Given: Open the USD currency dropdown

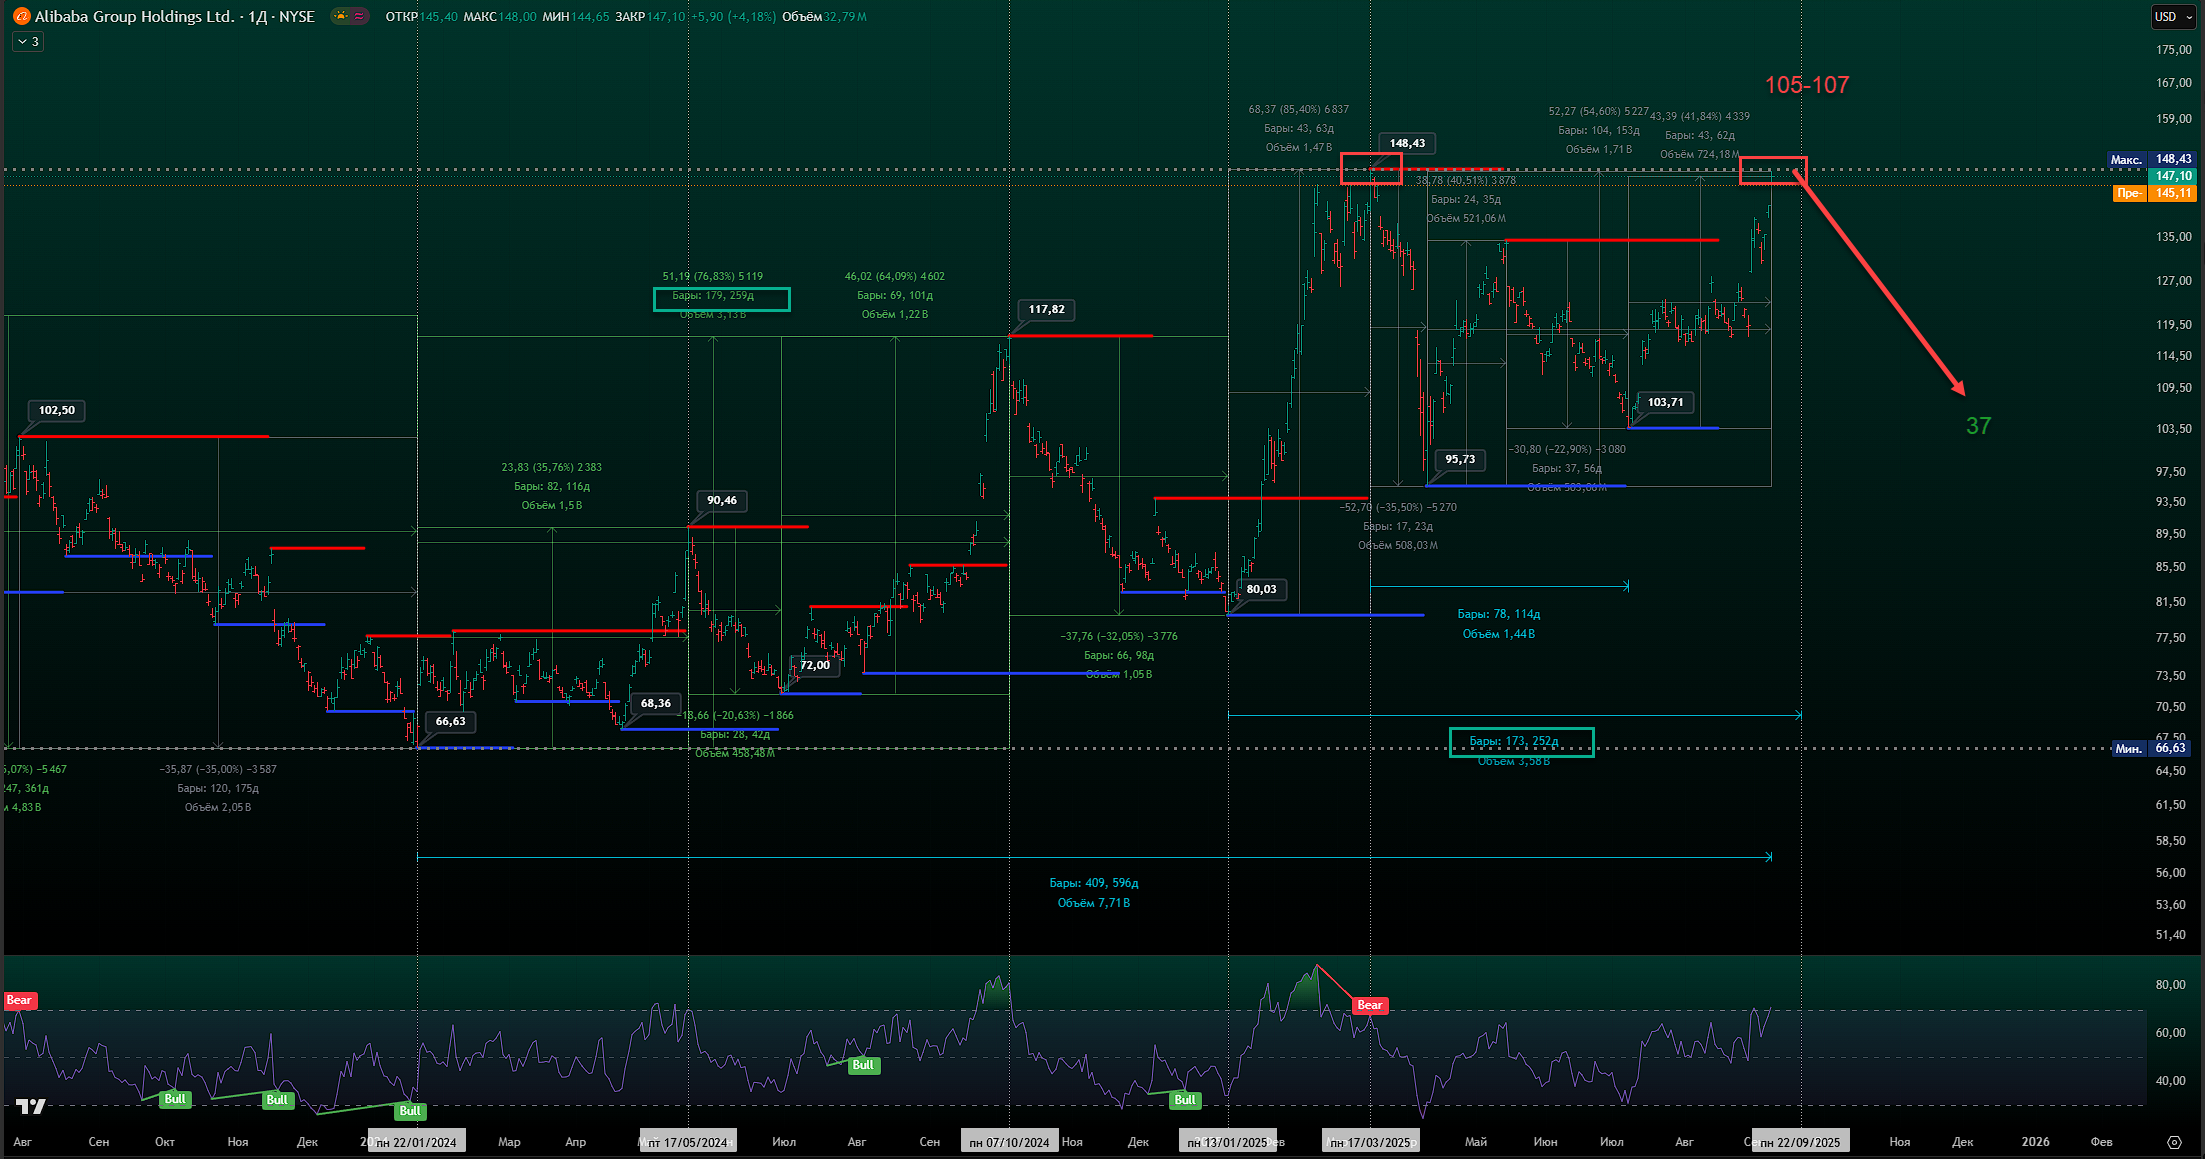Looking at the screenshot, I should [2172, 17].
